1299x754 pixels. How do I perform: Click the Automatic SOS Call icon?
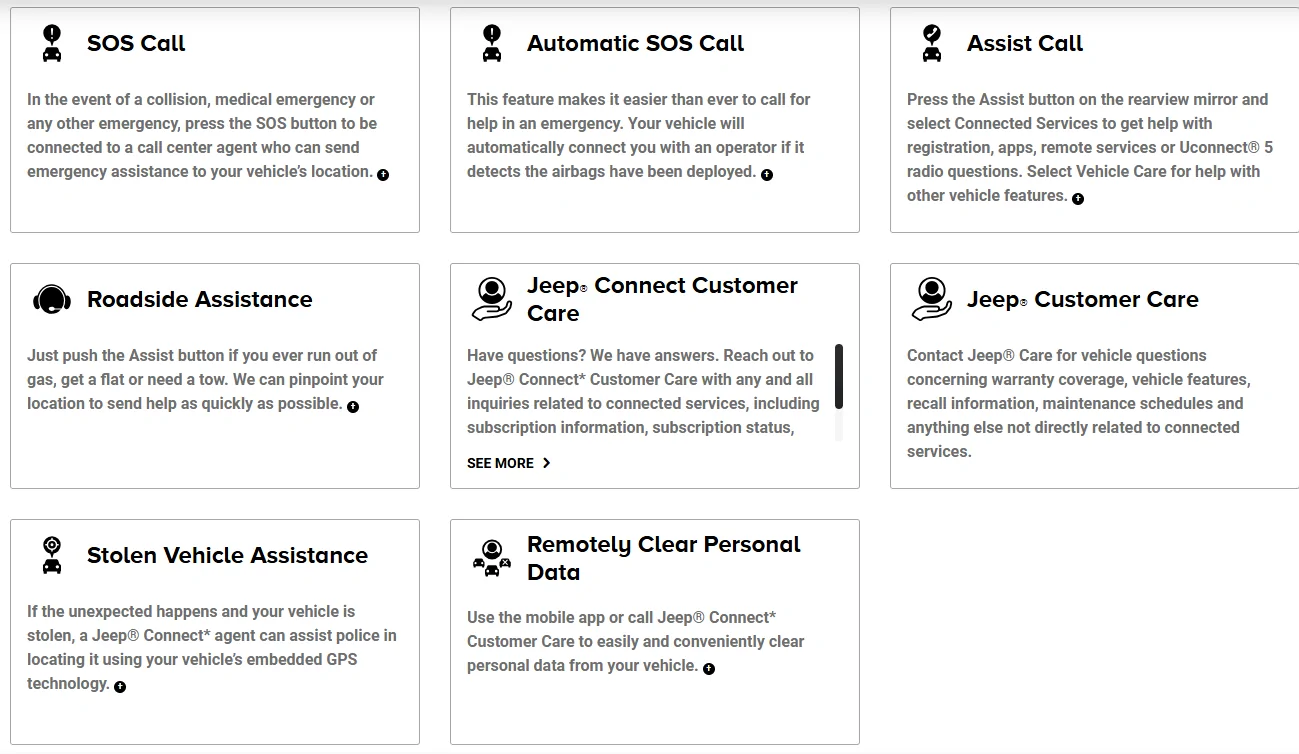pos(492,43)
